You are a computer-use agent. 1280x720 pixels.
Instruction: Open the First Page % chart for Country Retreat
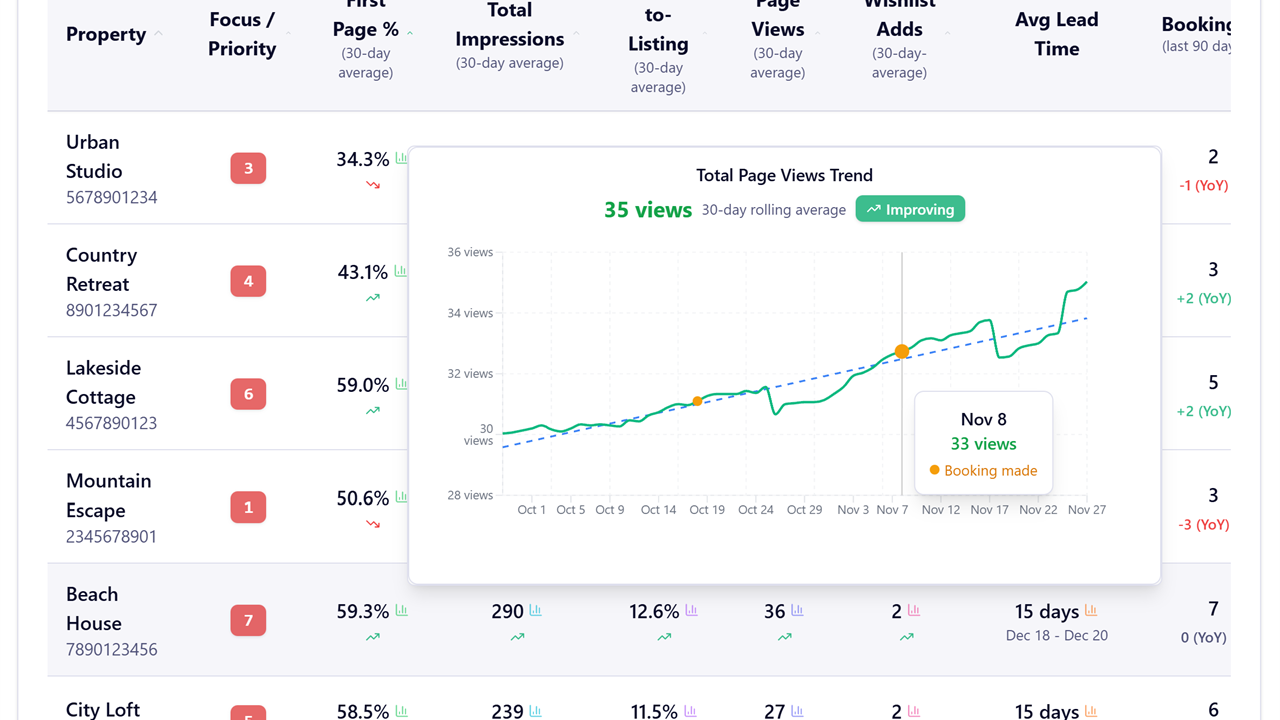[401, 271]
